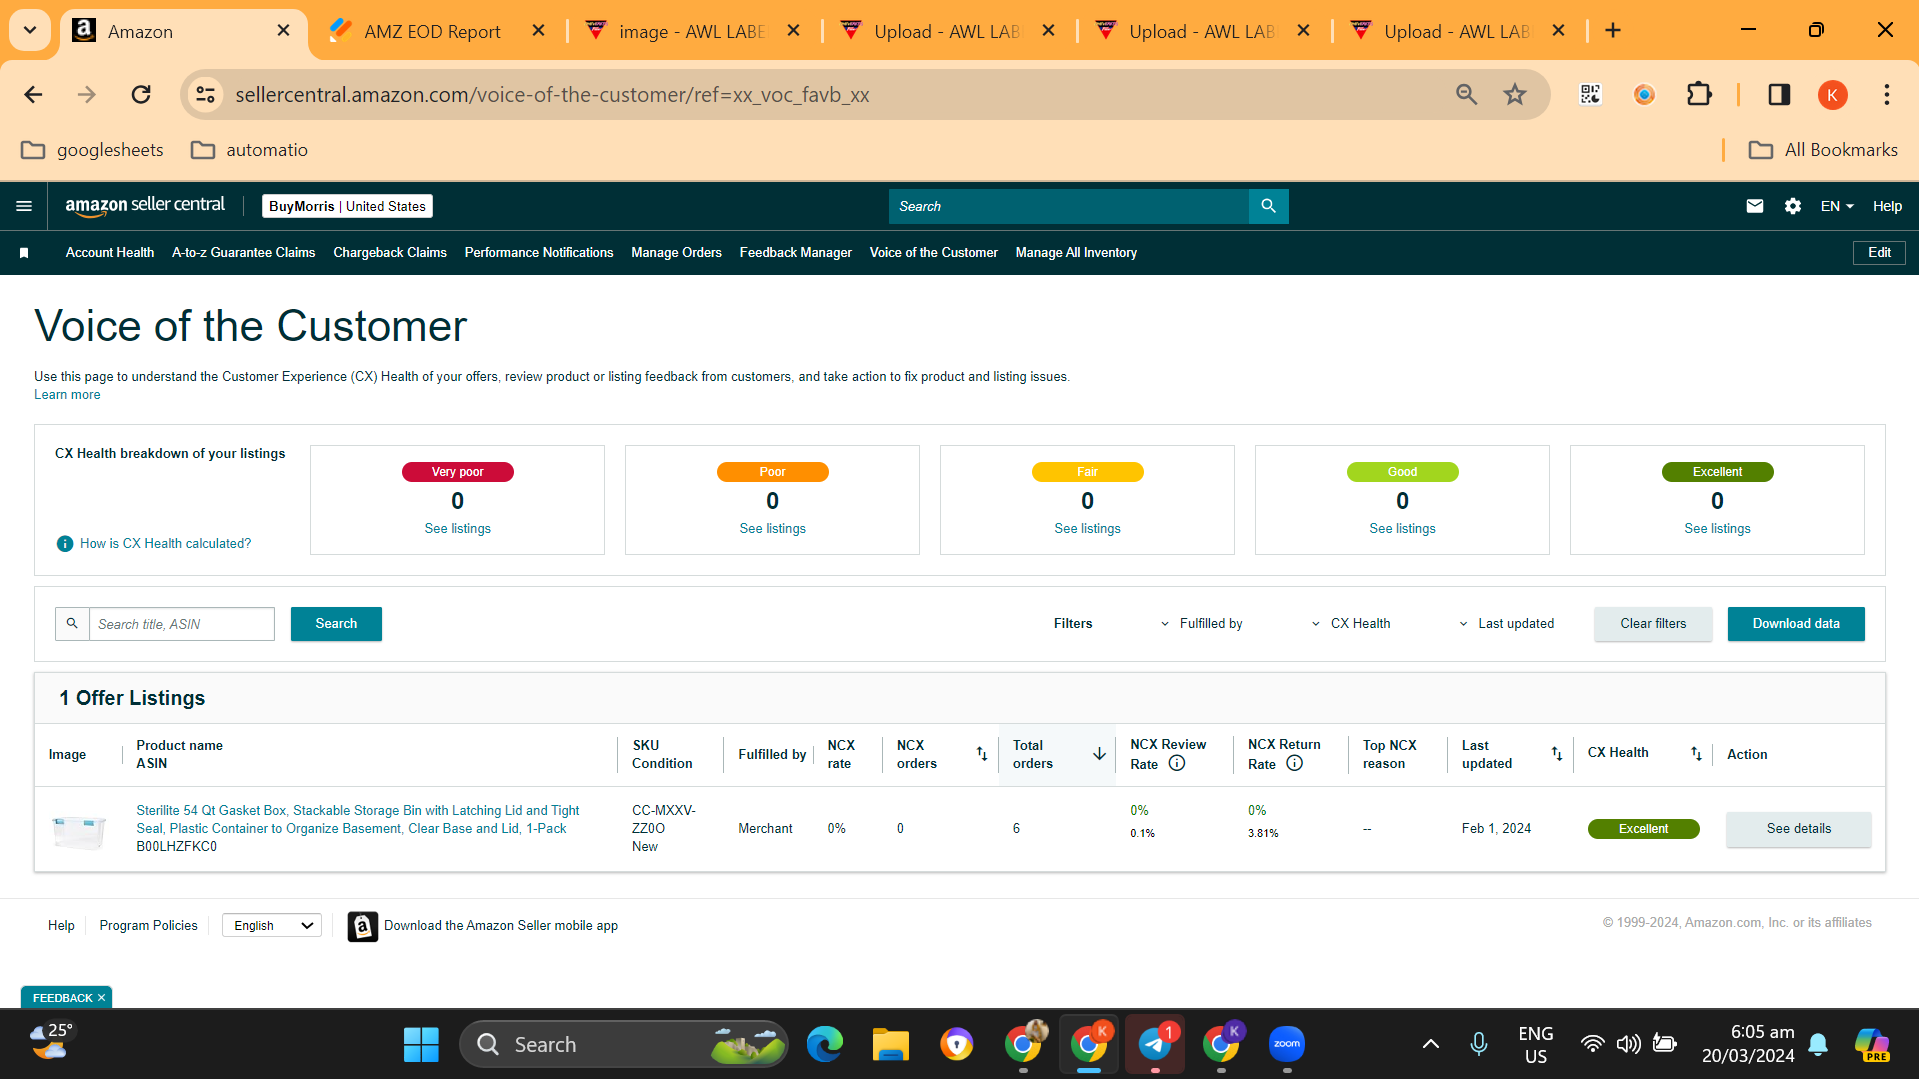Open Zoom from the taskbar
This screenshot has height=1079, width=1919.
coord(1287,1044)
